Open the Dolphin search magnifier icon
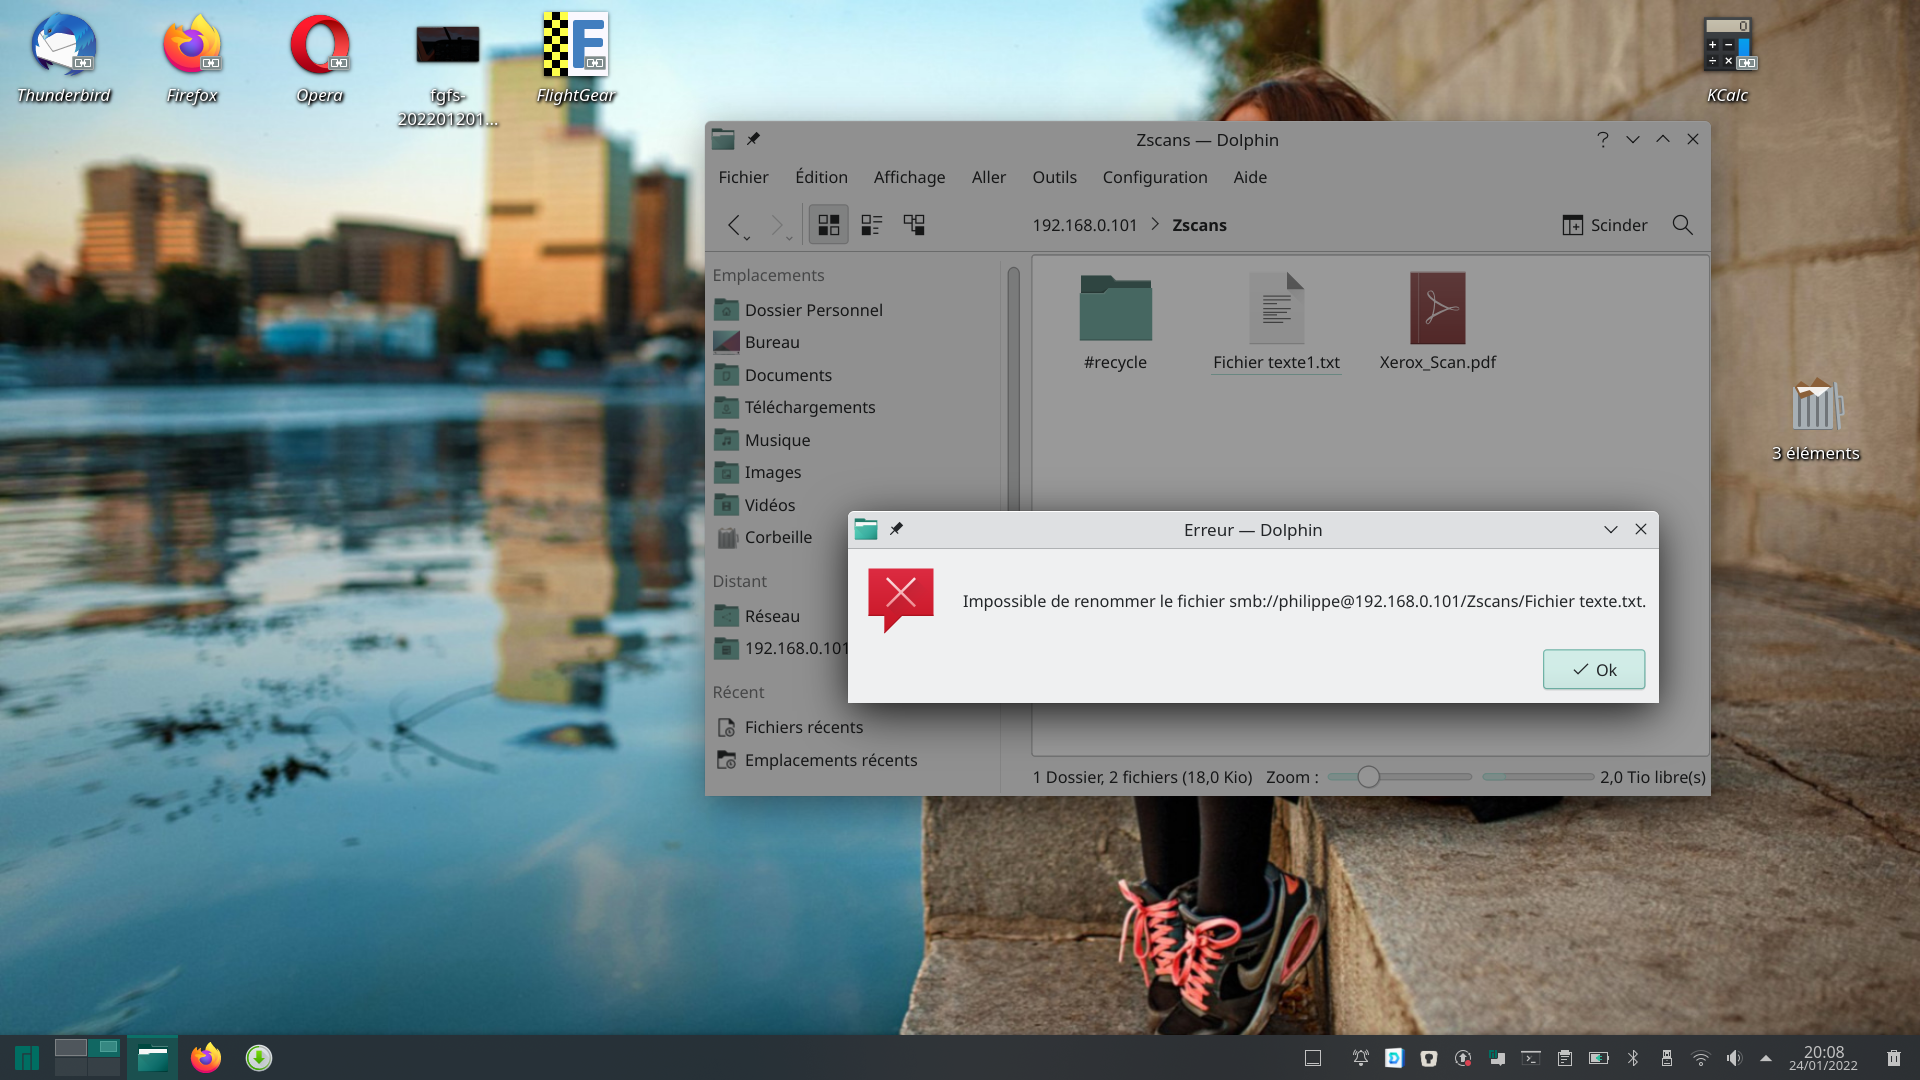 [1682, 225]
